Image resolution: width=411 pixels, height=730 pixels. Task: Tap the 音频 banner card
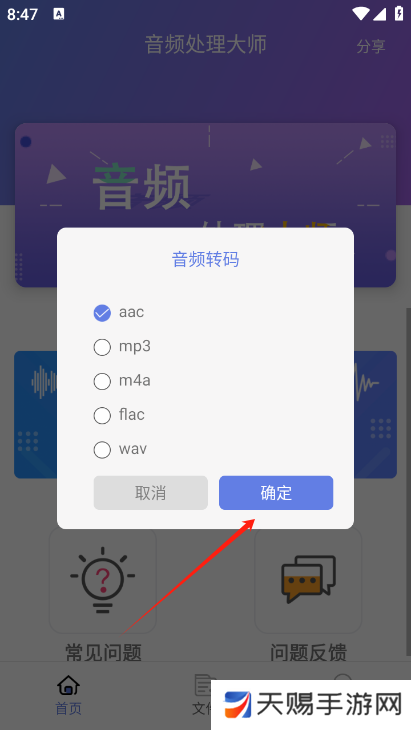pyautogui.click(x=205, y=205)
